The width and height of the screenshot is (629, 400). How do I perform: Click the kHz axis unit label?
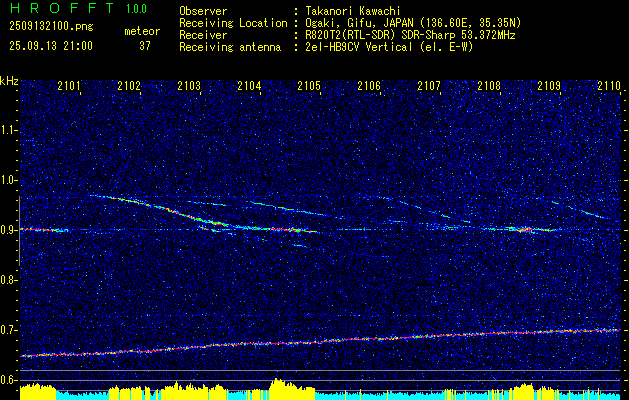[x=9, y=81]
